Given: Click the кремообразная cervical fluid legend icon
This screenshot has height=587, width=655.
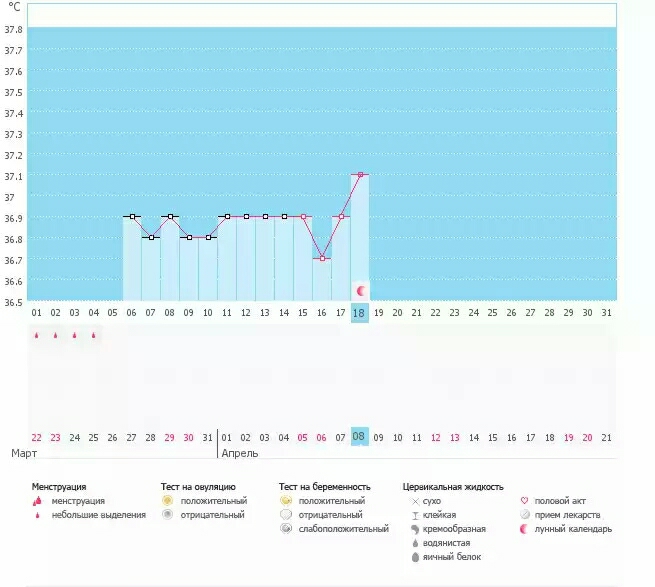Looking at the screenshot, I should coord(415,529).
